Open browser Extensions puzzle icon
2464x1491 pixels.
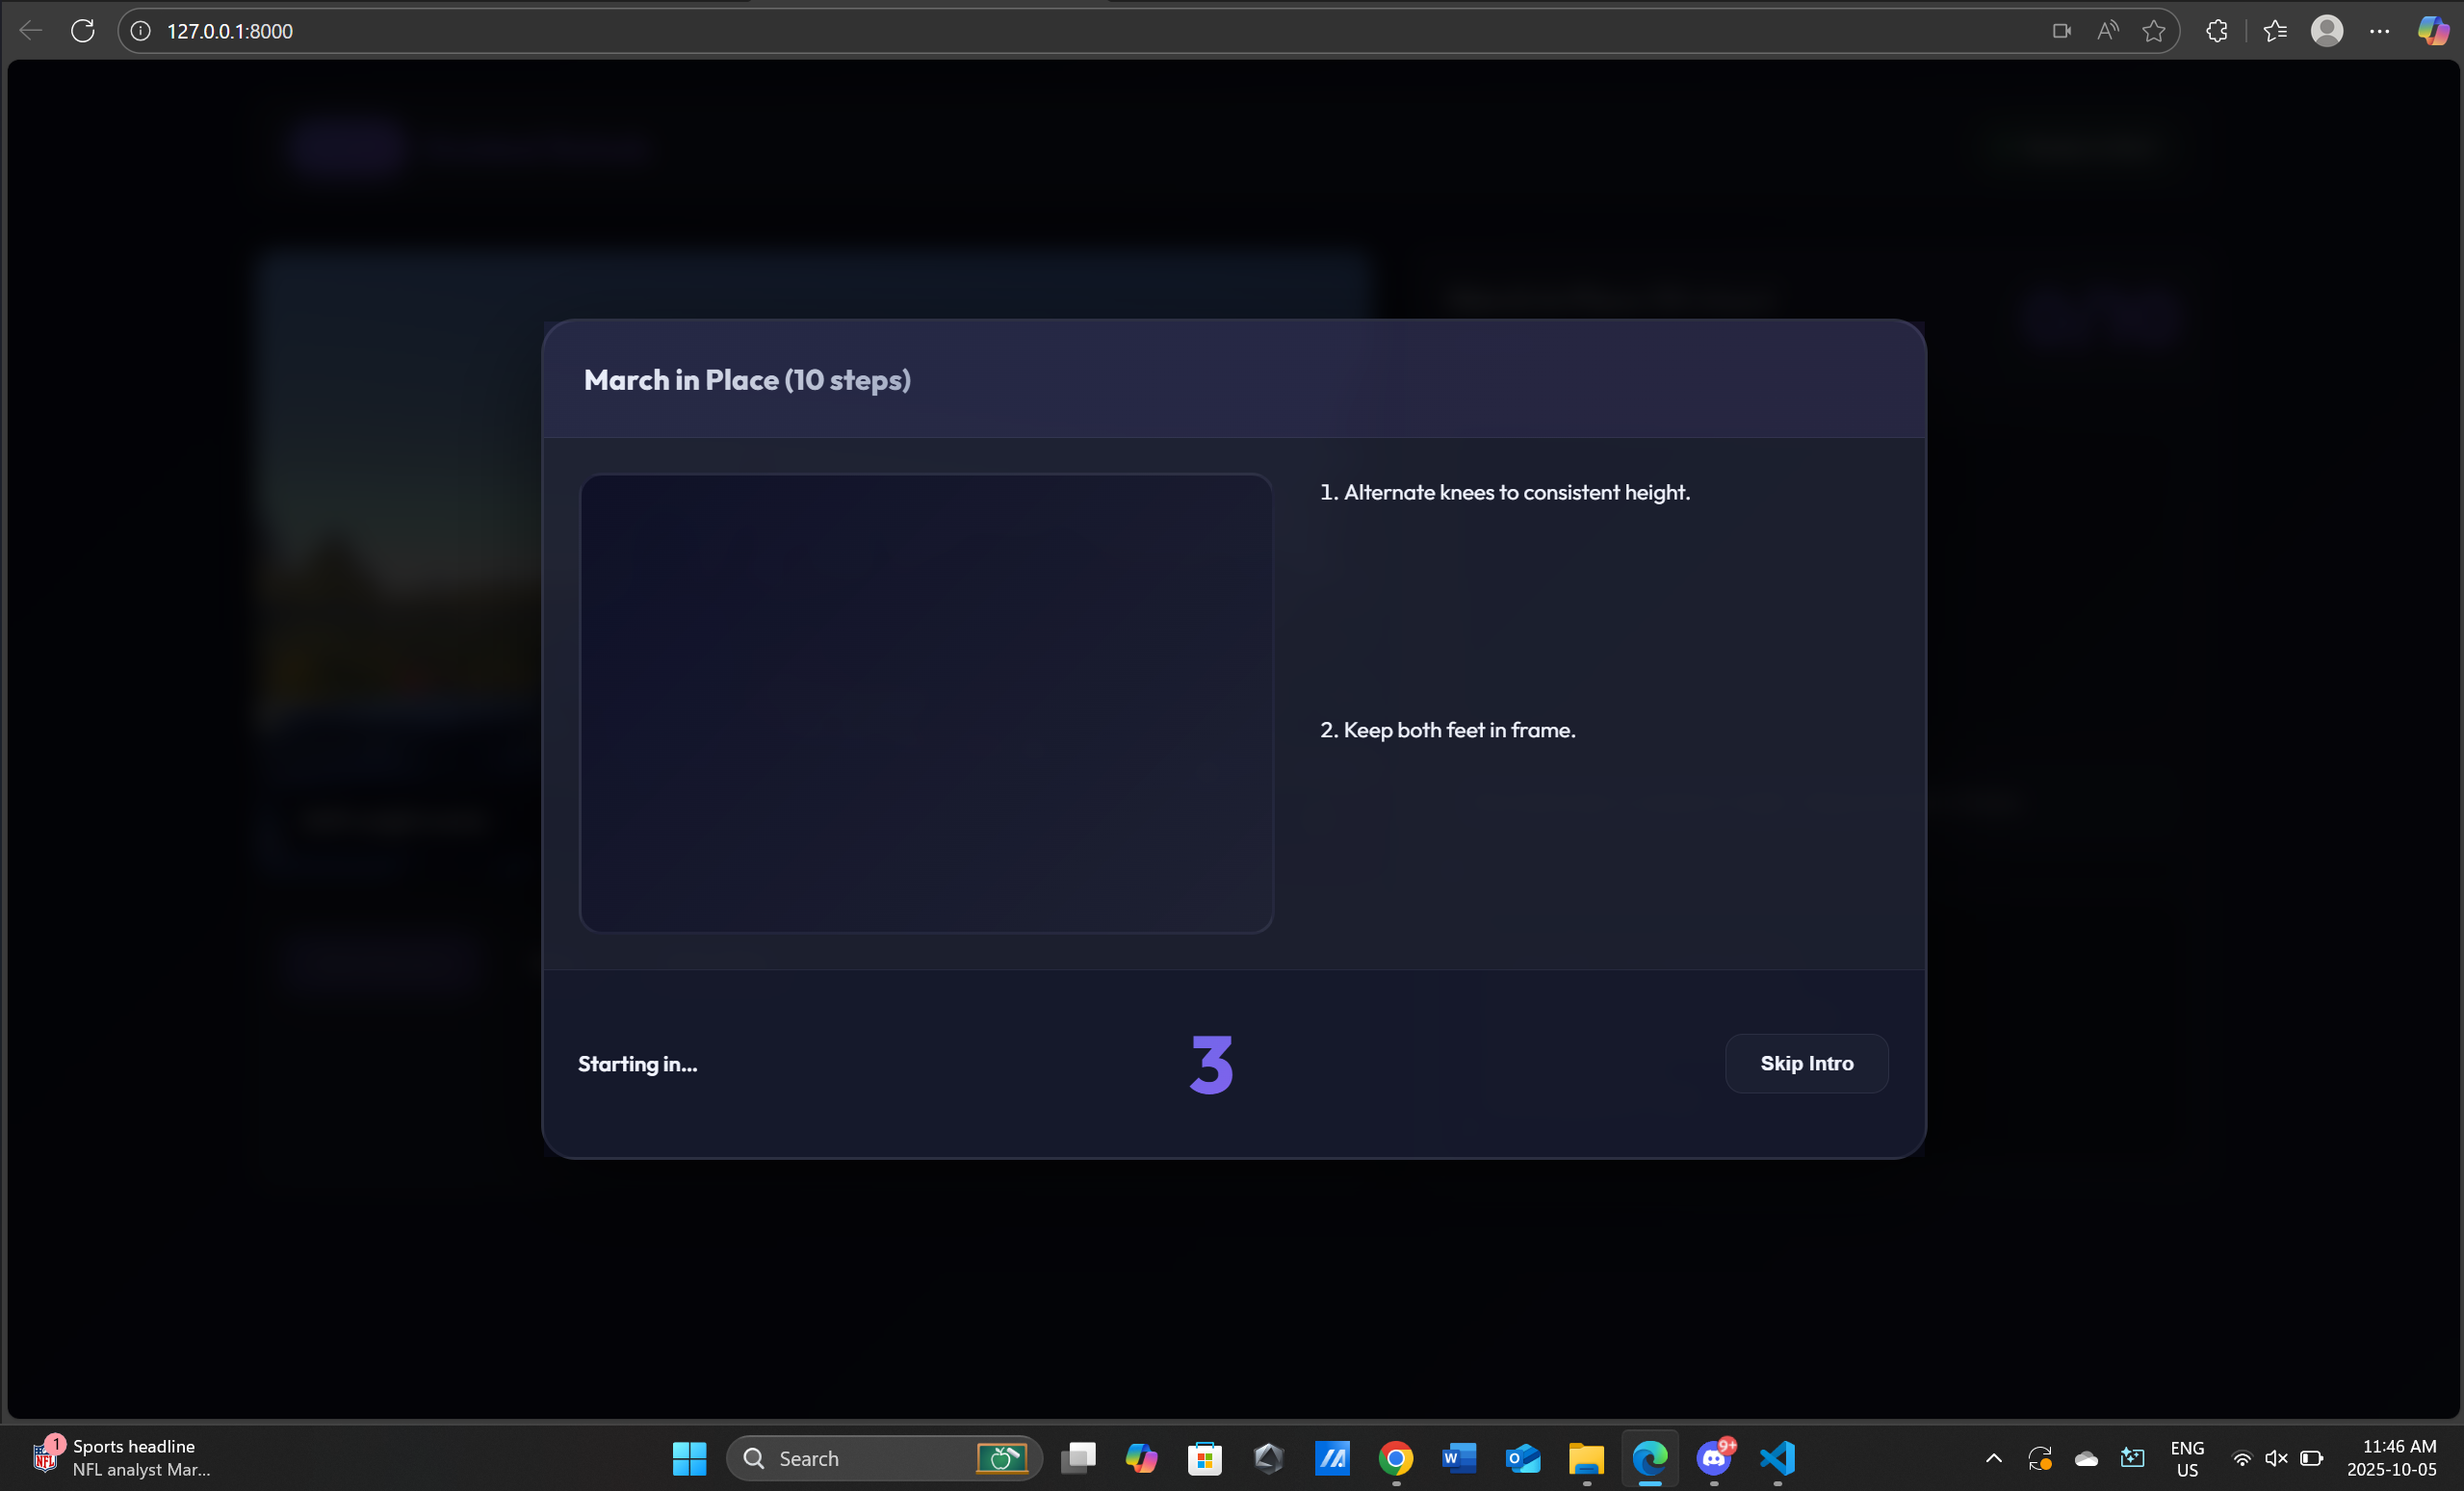(x=2216, y=31)
